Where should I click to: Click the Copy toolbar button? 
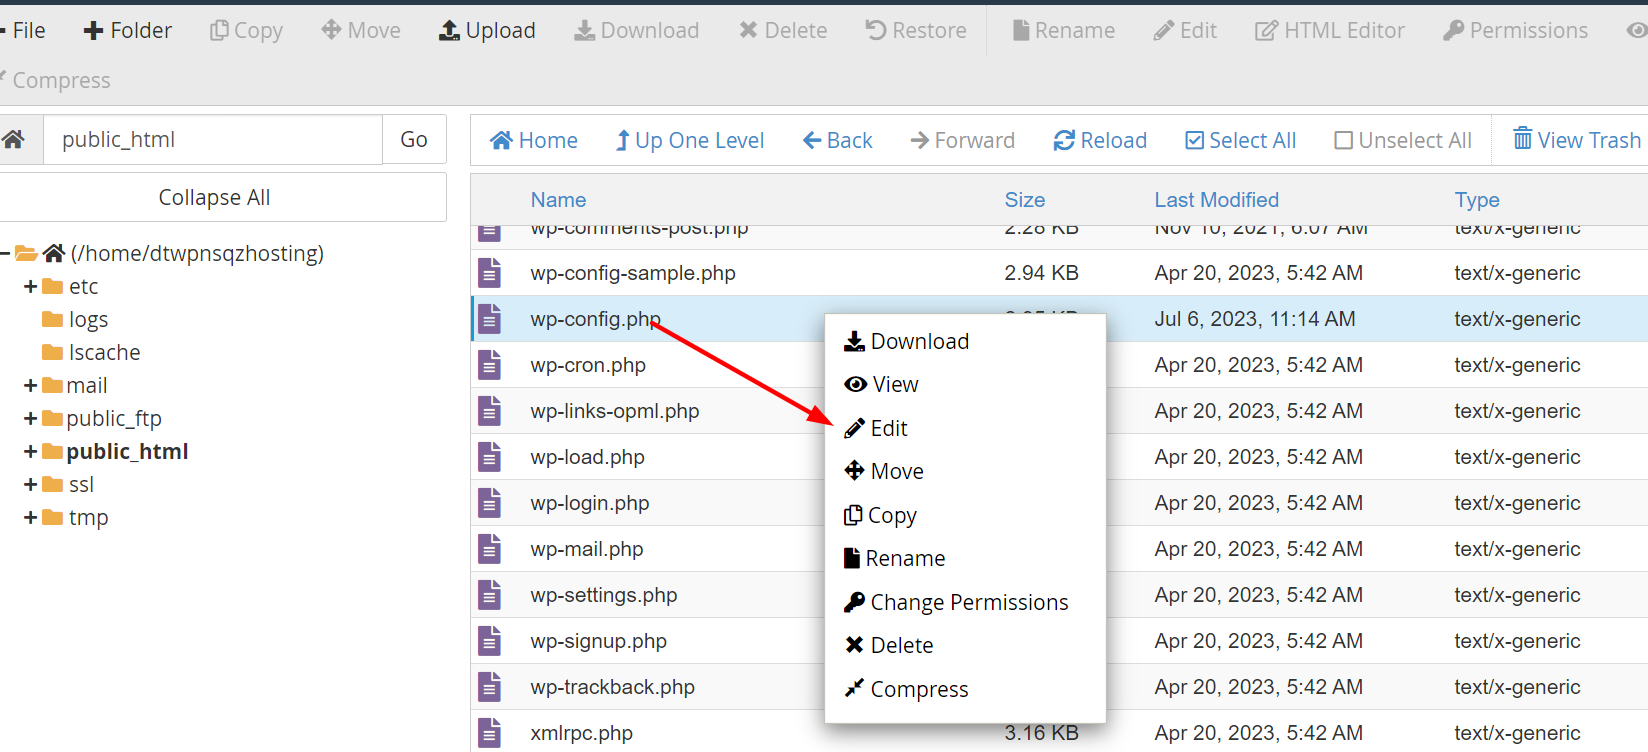point(246,31)
